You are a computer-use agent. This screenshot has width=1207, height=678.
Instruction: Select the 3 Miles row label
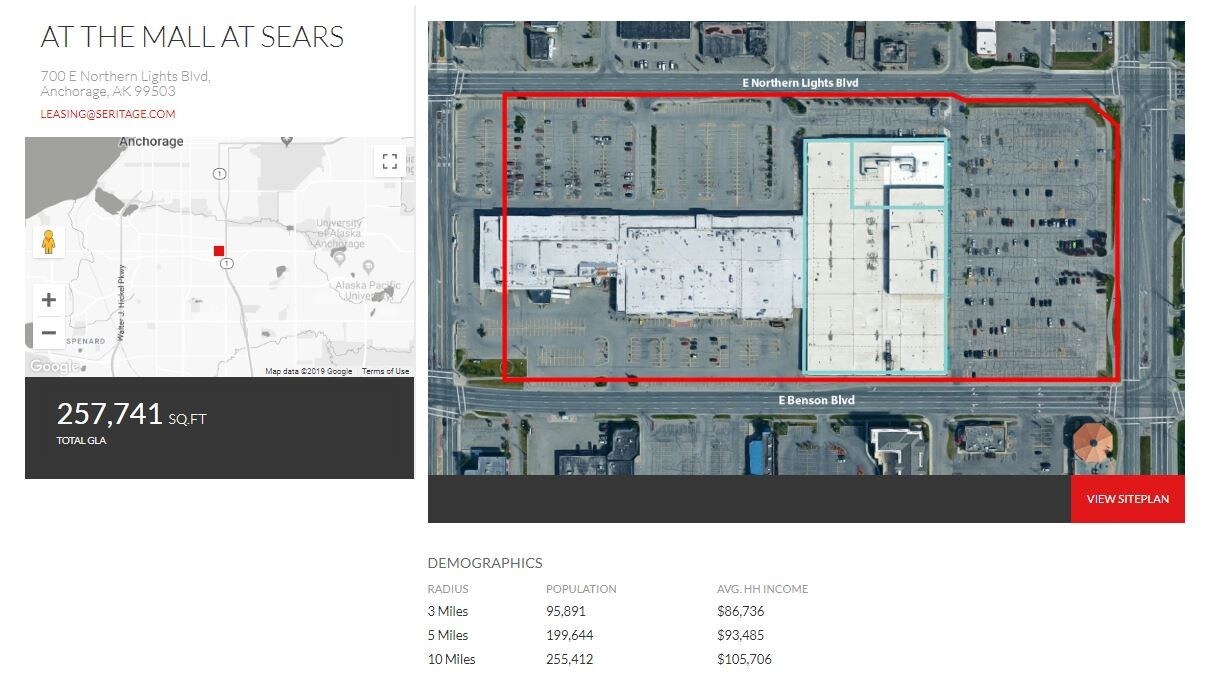(448, 611)
